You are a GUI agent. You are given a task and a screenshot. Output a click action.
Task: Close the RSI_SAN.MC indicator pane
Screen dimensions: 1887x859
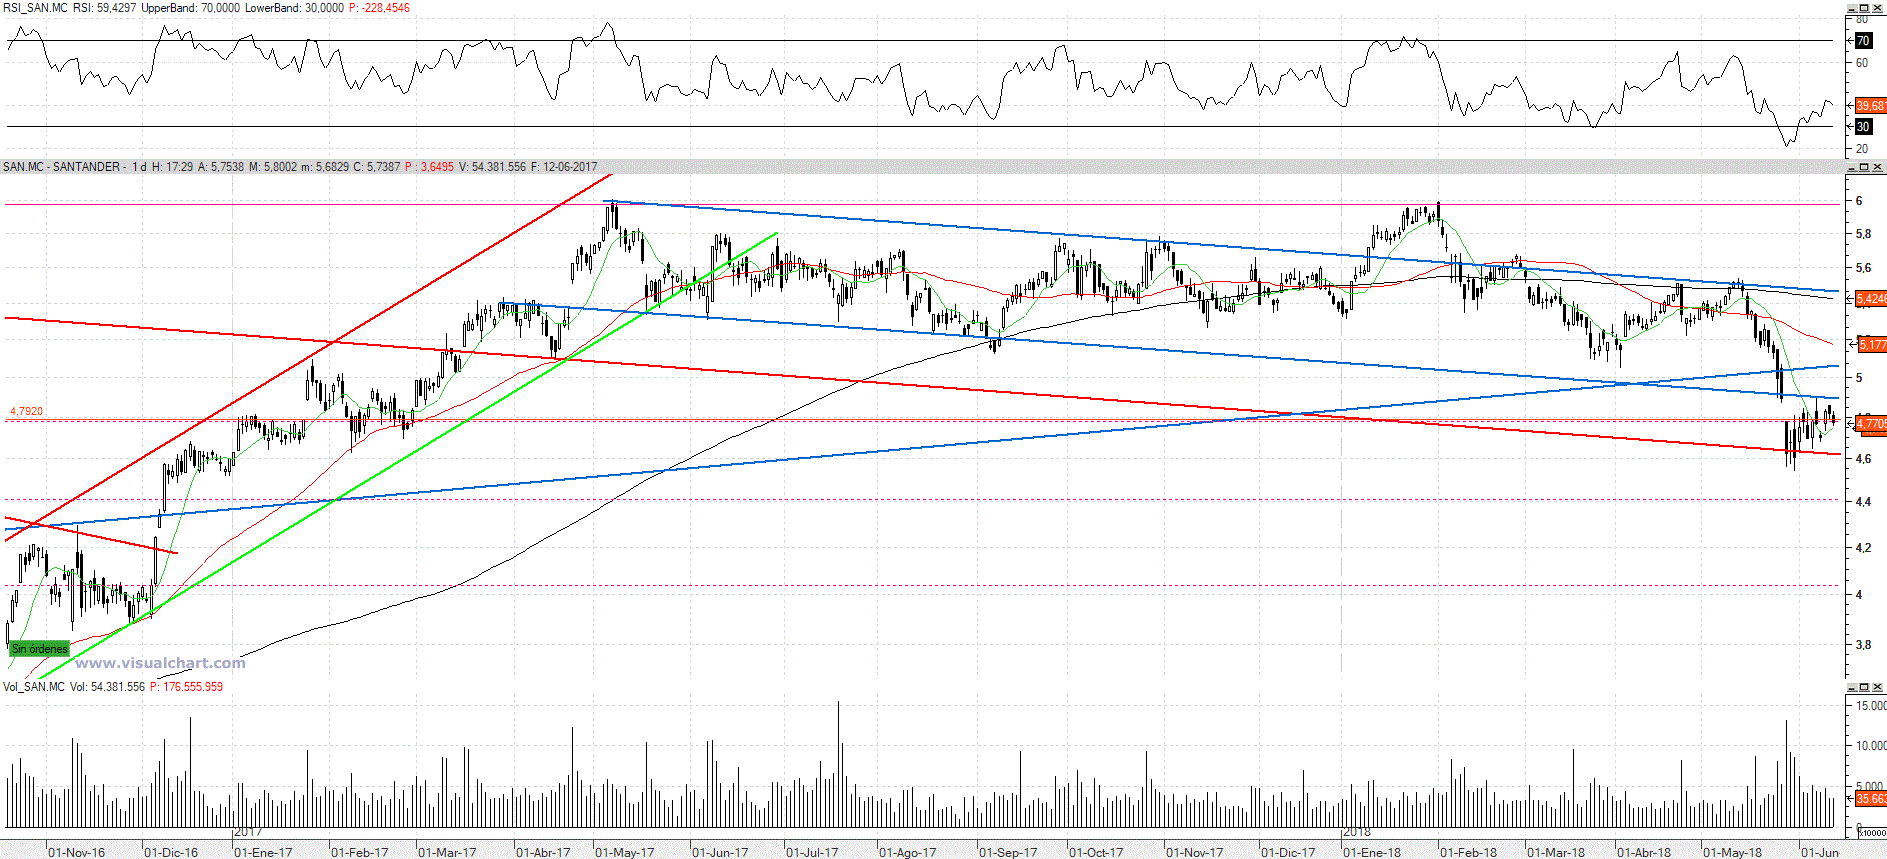1876,7
